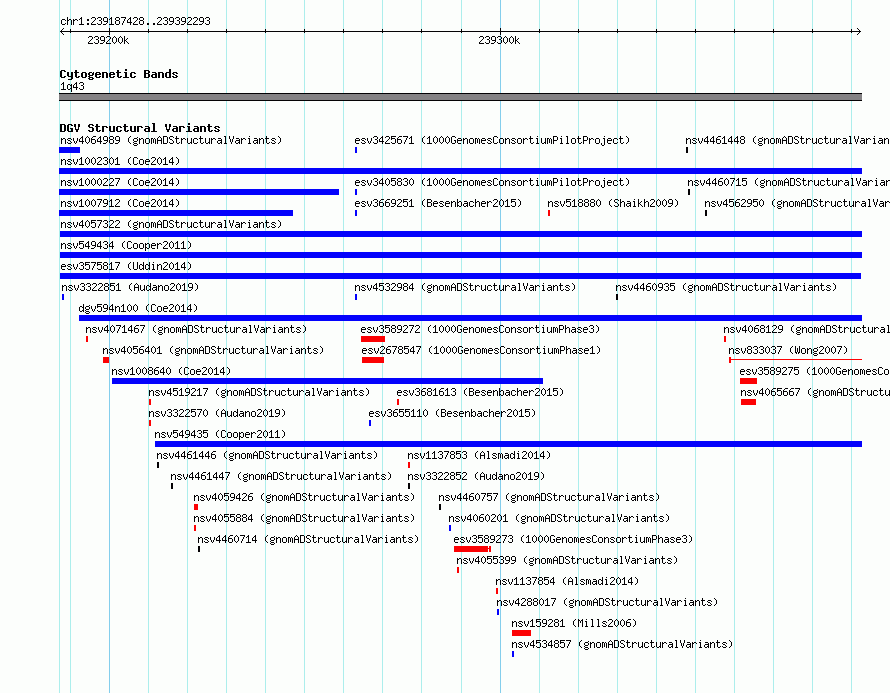Open nsv3322852 (Audano2019) variant
The image size is (890, 693).
pos(476,476)
